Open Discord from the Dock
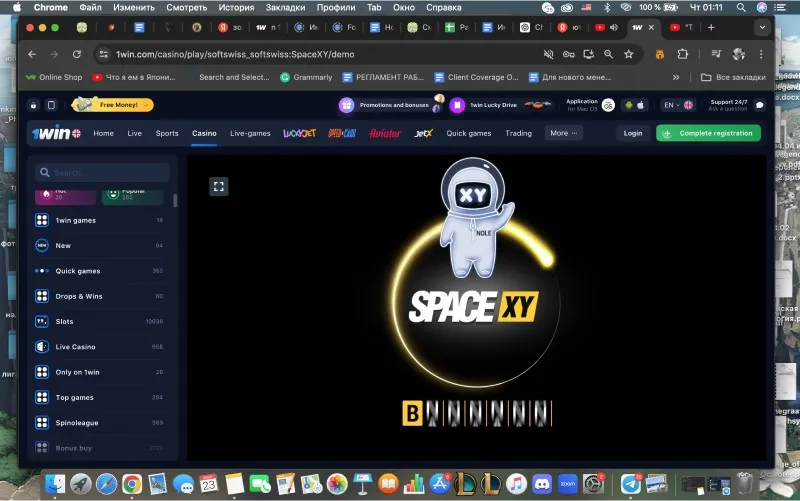 [x=542, y=484]
